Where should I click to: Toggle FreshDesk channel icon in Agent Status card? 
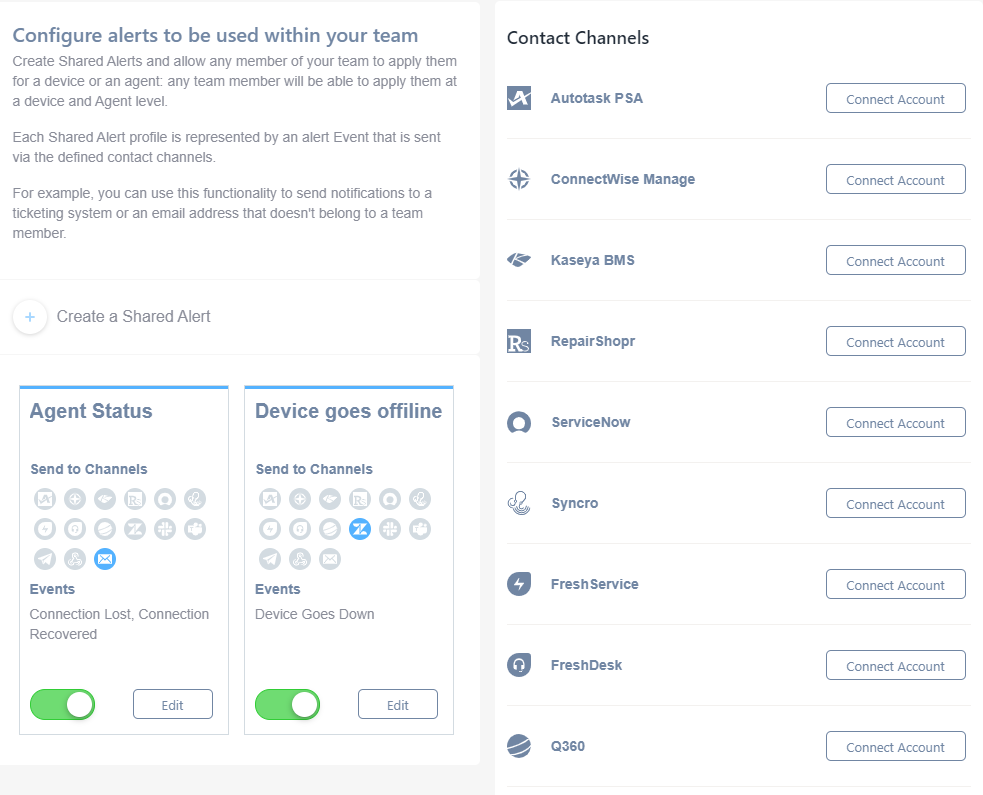tap(75, 529)
